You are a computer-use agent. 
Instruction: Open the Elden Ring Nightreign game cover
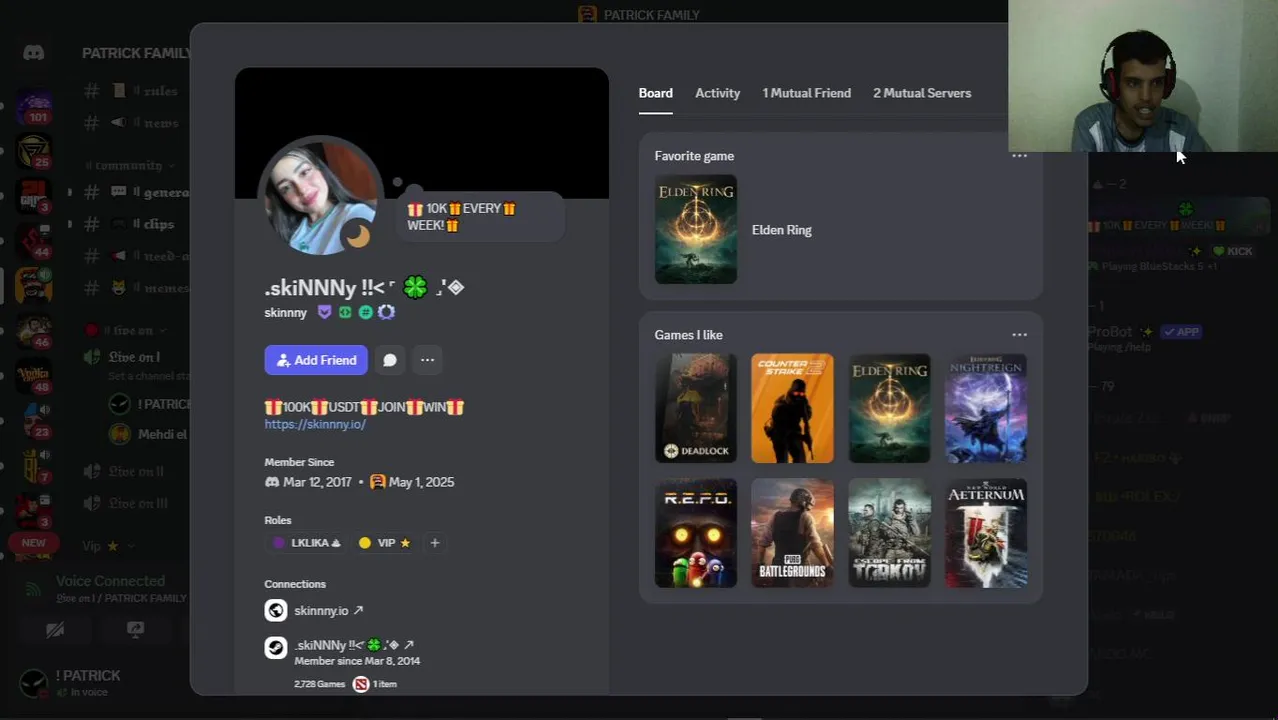point(986,408)
